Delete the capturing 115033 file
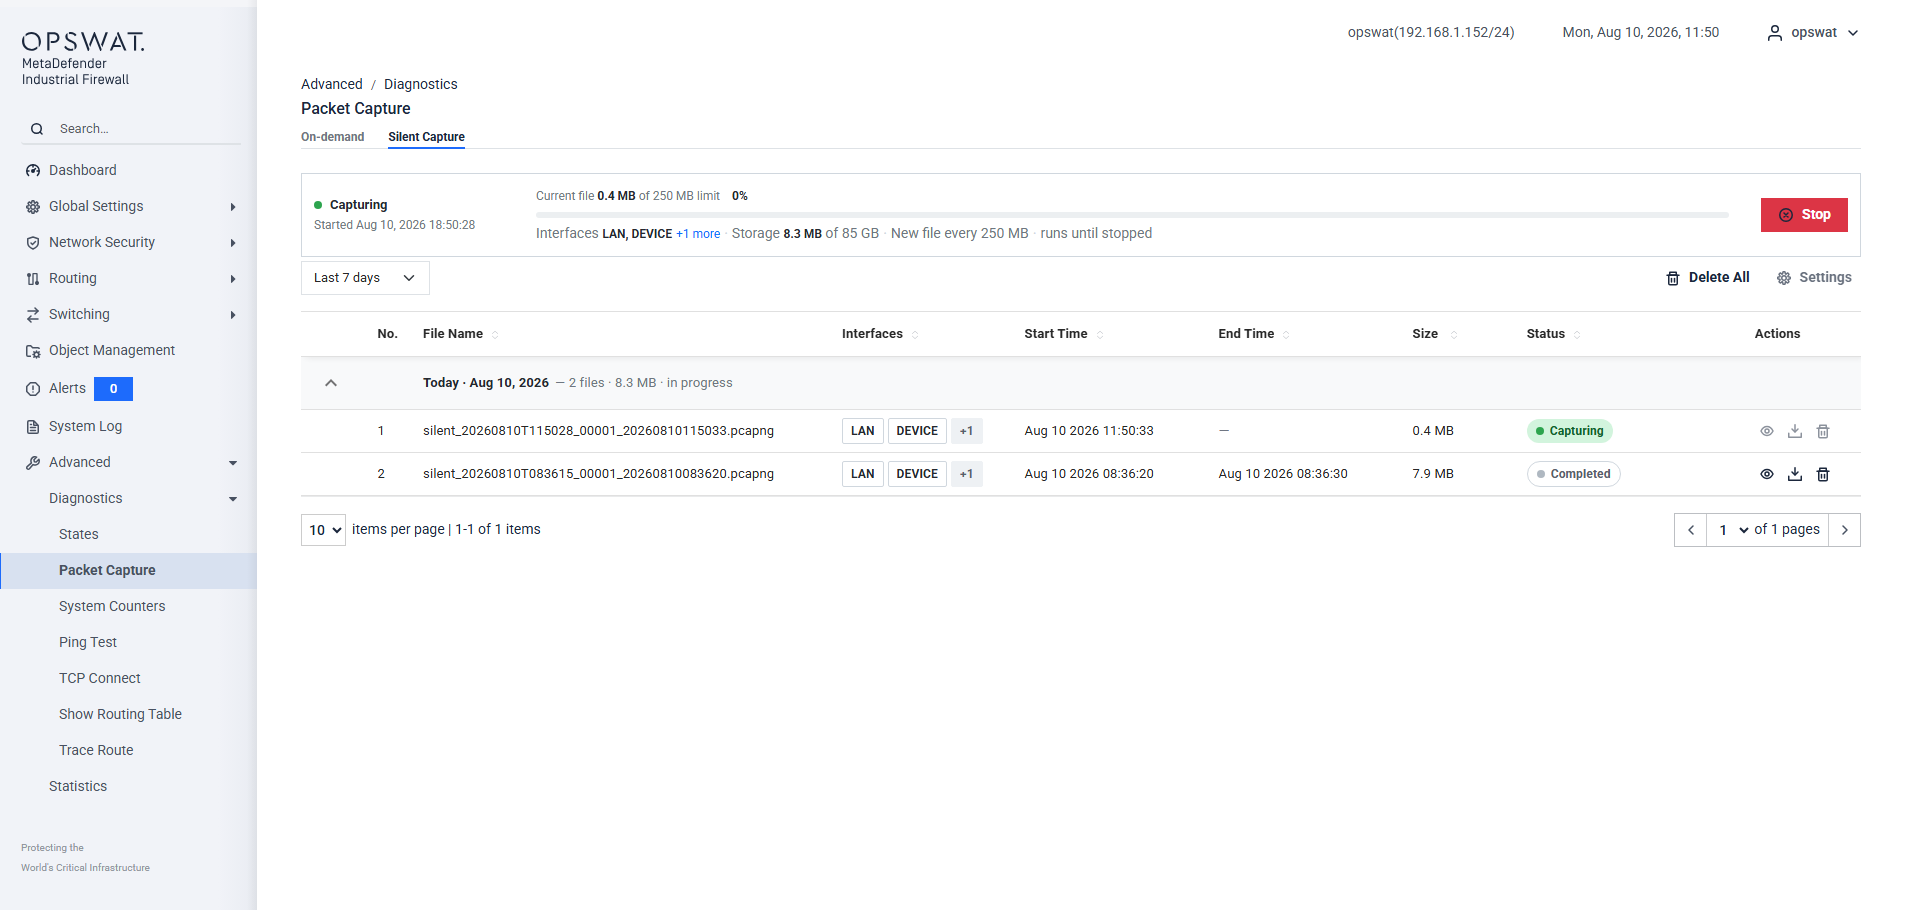The image size is (1909, 910). coord(1823,431)
